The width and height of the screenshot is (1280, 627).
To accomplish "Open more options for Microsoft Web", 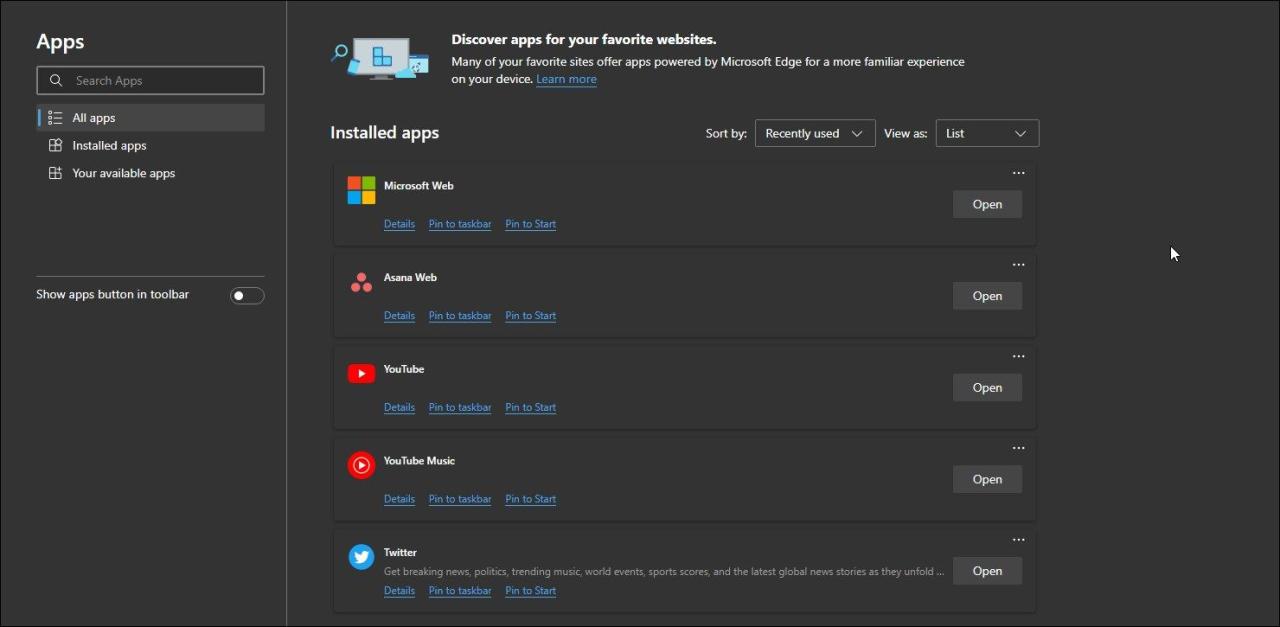I will click(x=1018, y=173).
